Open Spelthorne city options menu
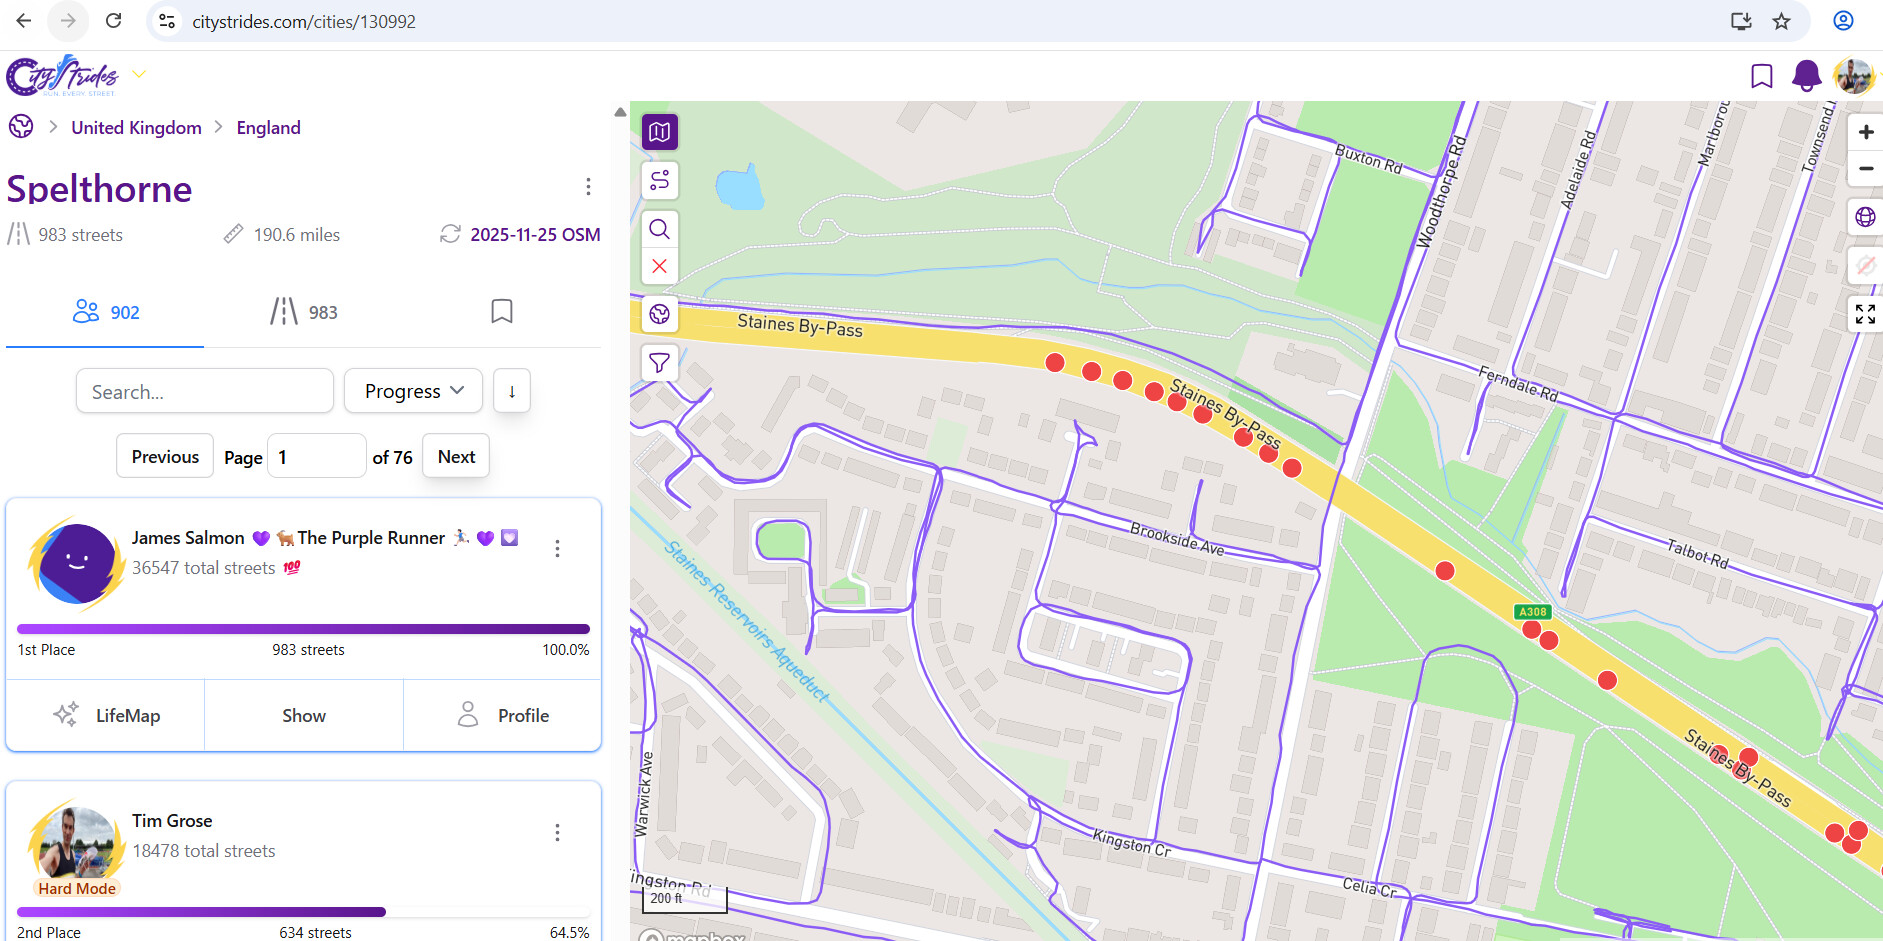The height and width of the screenshot is (941, 1883). click(x=588, y=187)
